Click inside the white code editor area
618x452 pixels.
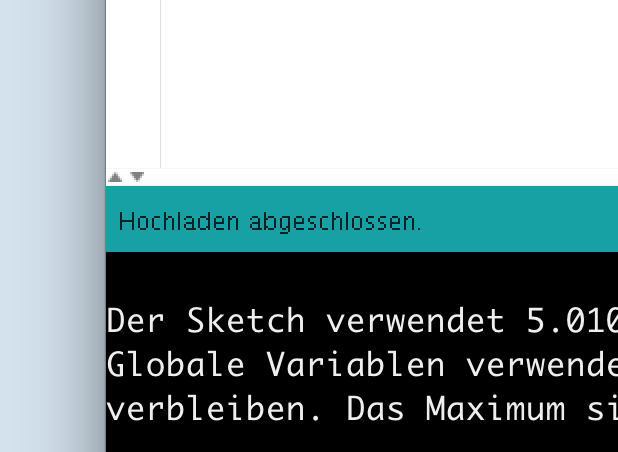[x=389, y=84]
